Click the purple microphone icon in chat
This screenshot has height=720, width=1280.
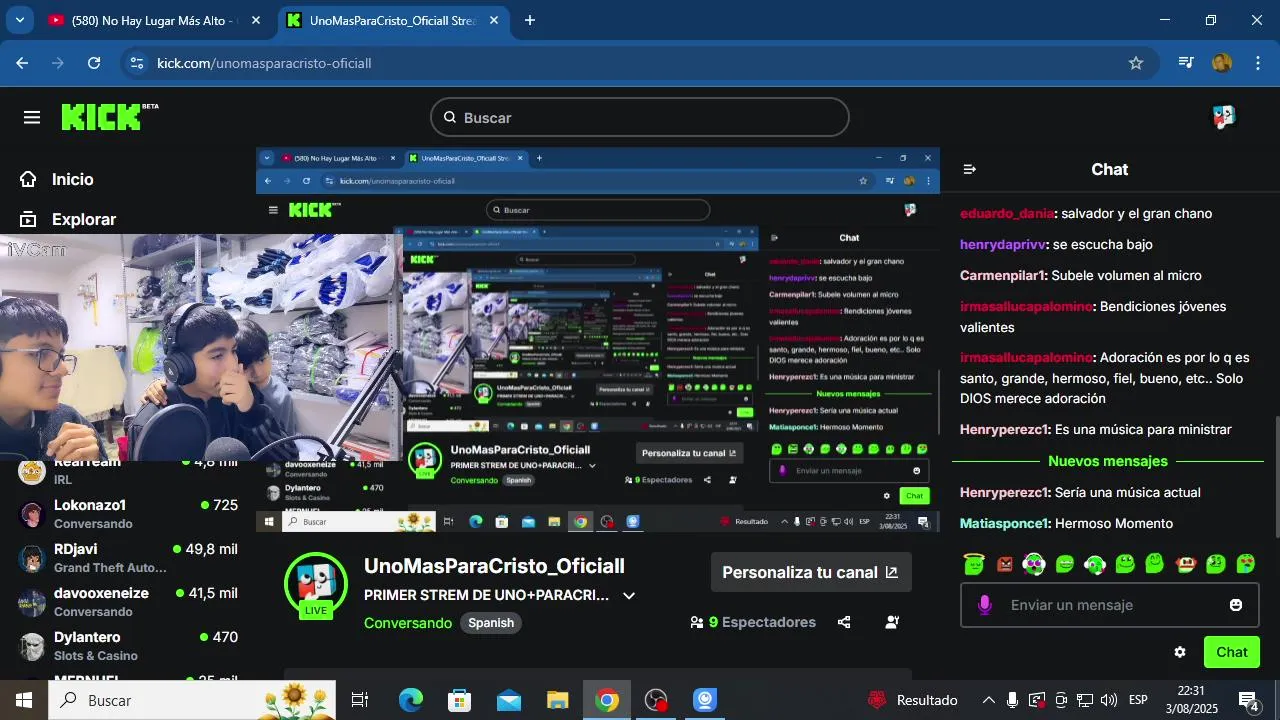click(x=985, y=605)
